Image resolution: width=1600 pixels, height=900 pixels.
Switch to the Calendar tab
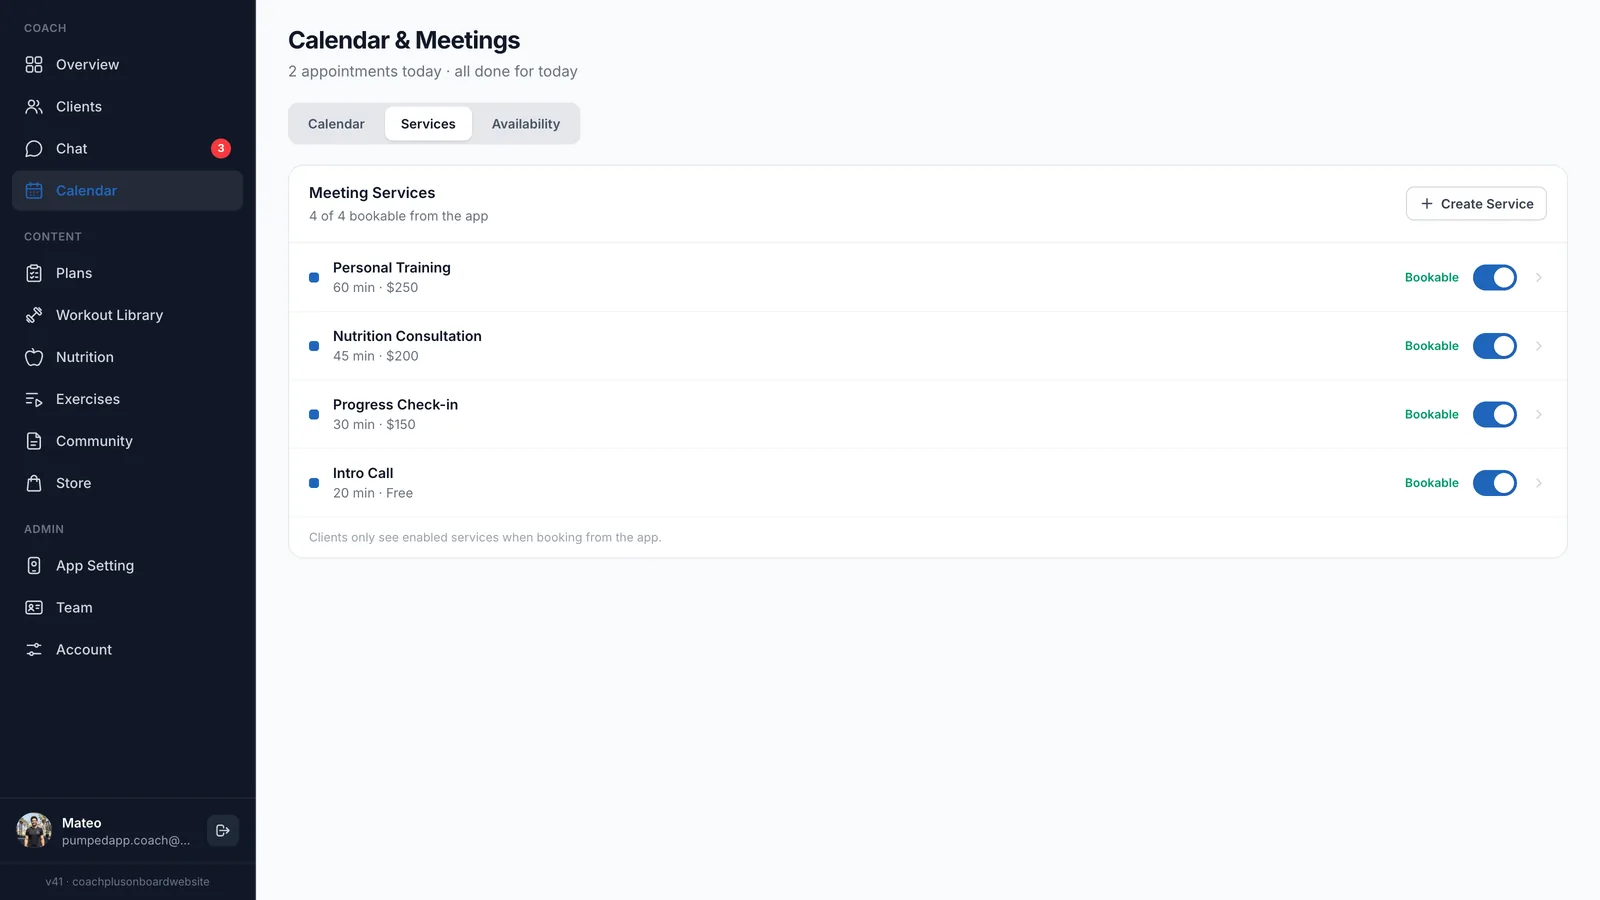(336, 124)
